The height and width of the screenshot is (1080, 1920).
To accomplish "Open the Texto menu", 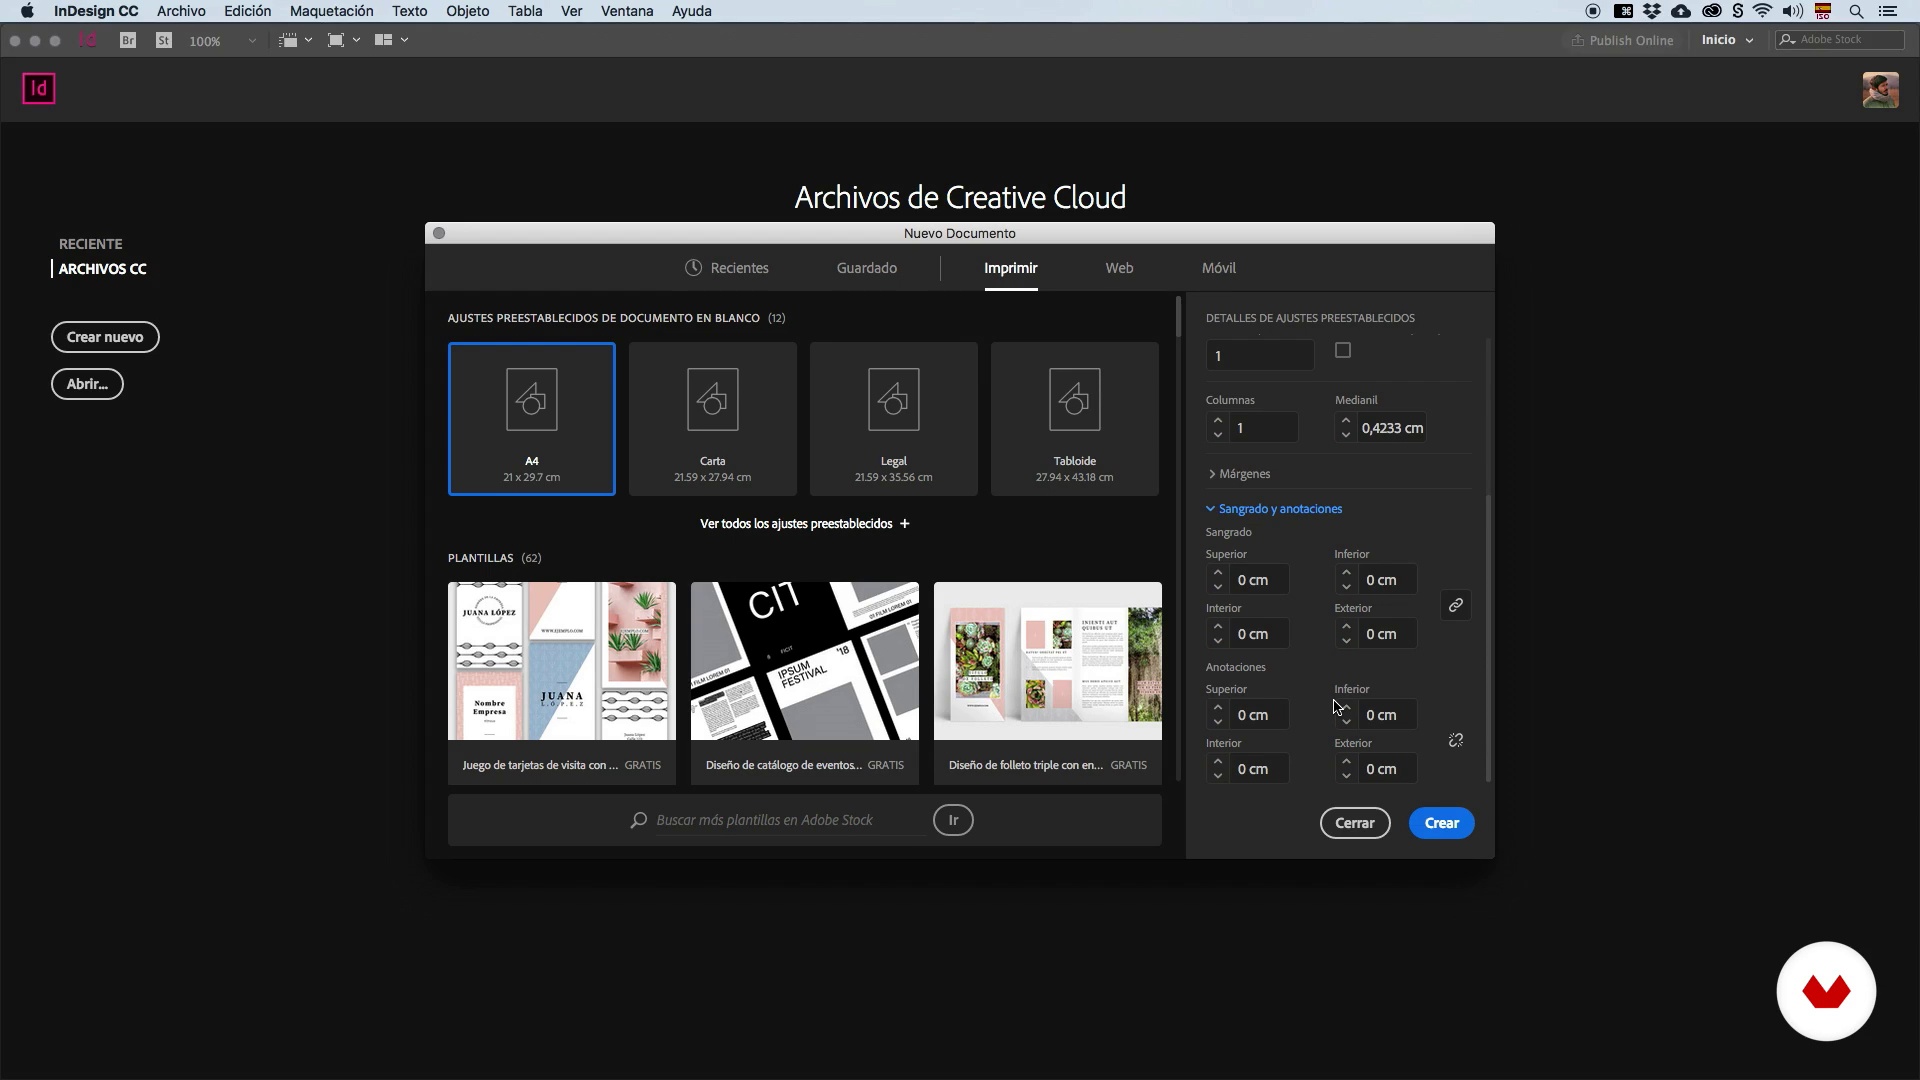I will tap(409, 12).
